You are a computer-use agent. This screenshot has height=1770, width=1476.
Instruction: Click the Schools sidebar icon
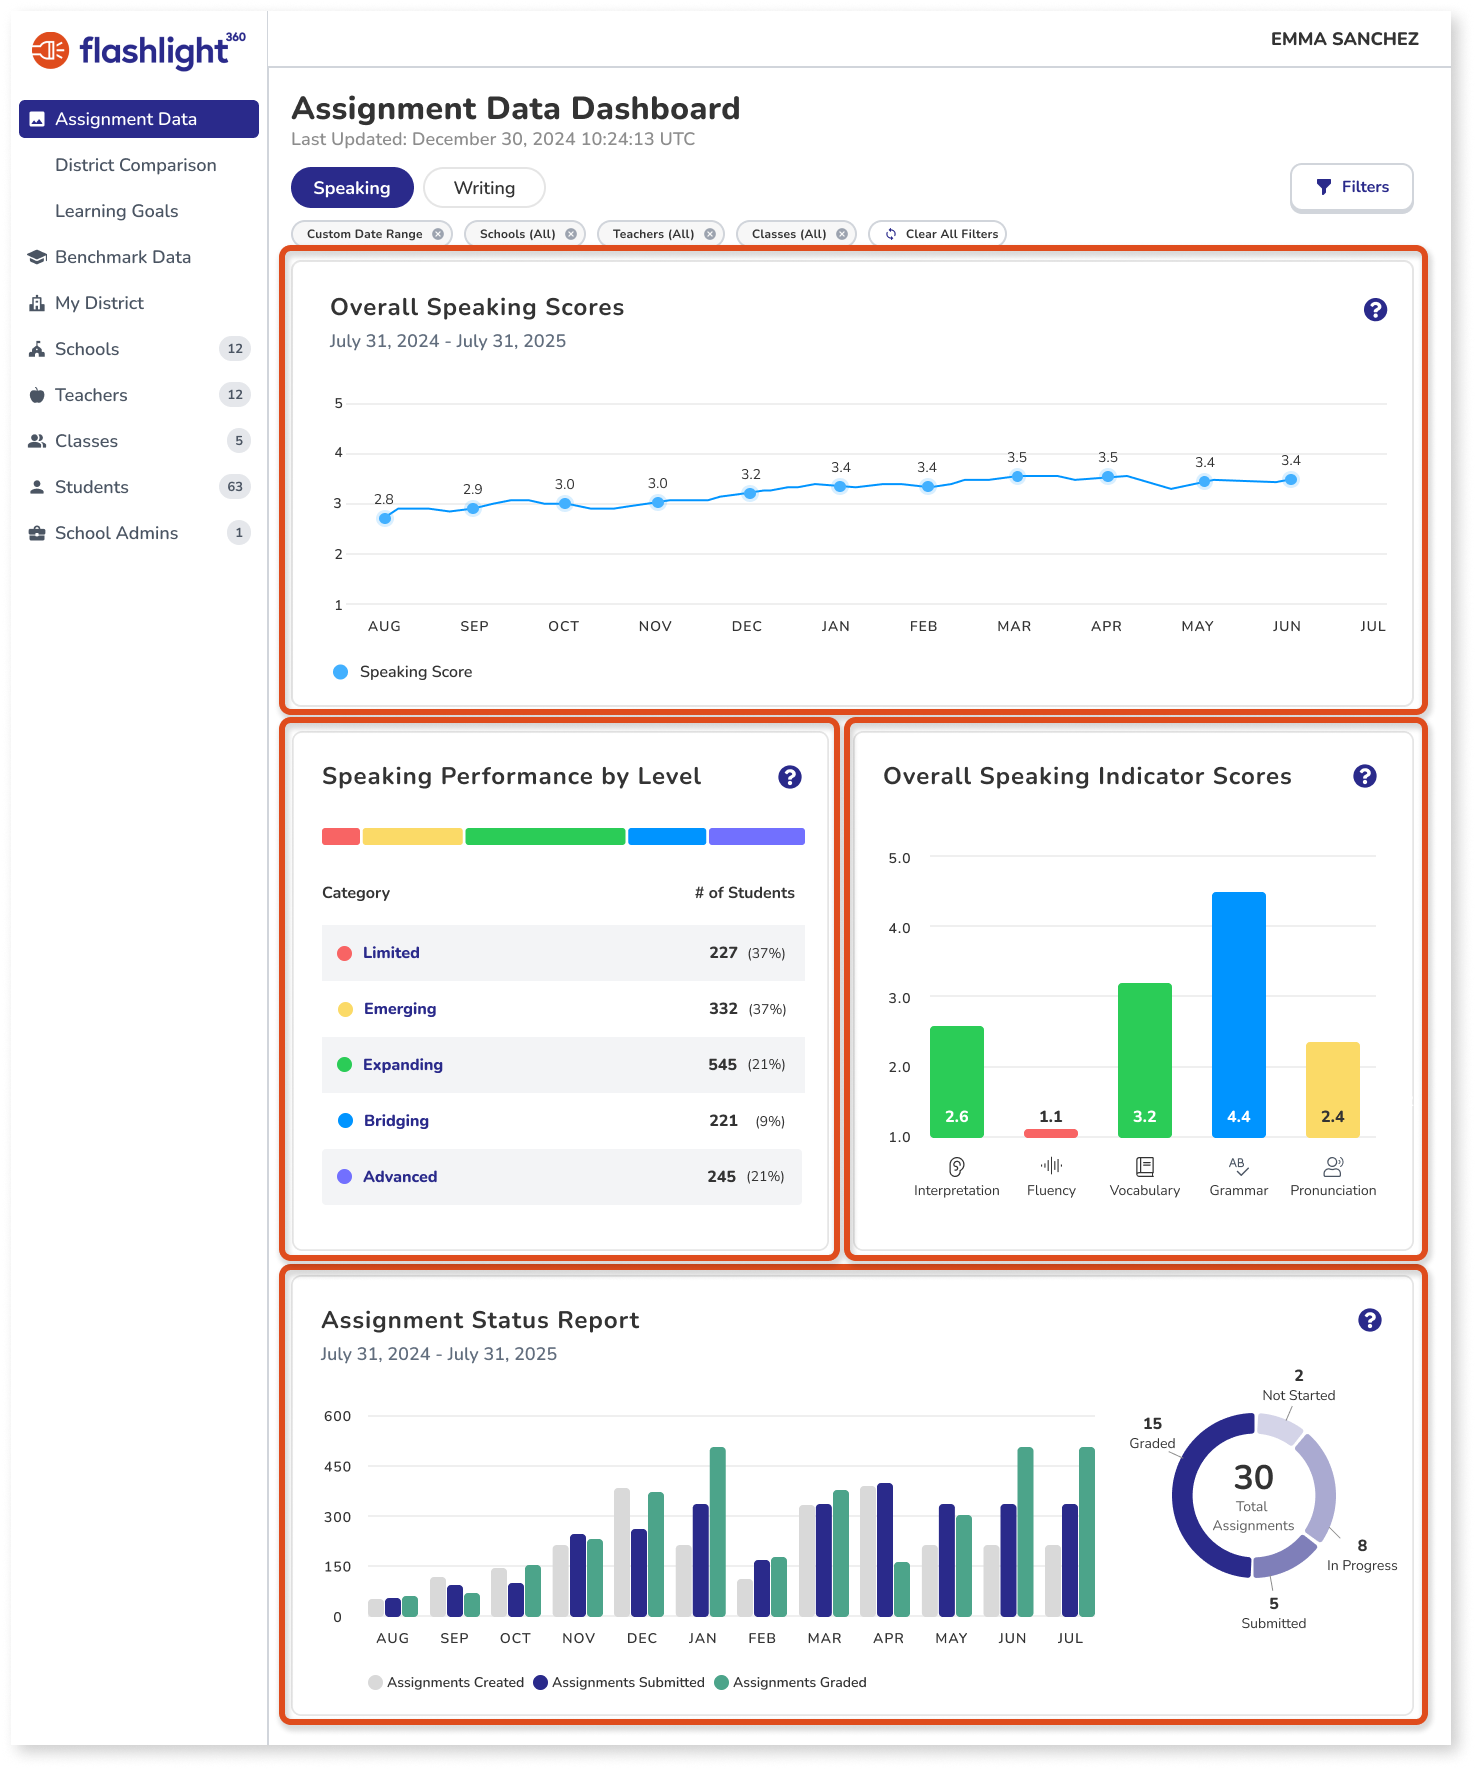(x=37, y=349)
